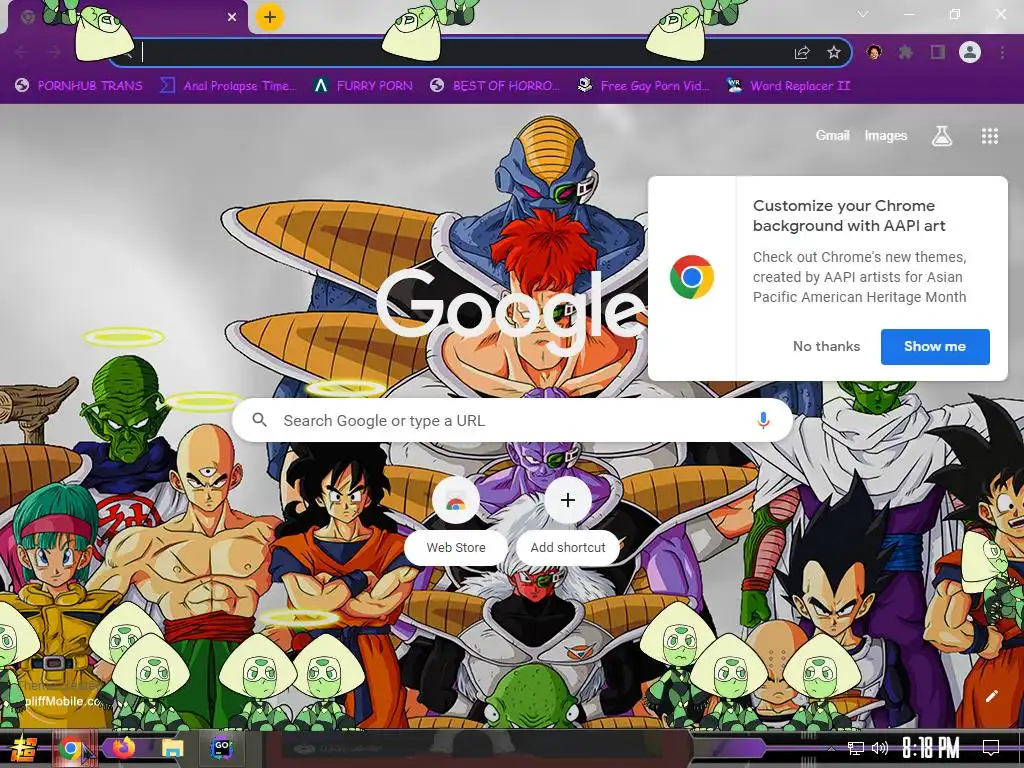Open the notification center icon
1024x768 pixels.
coord(991,748)
